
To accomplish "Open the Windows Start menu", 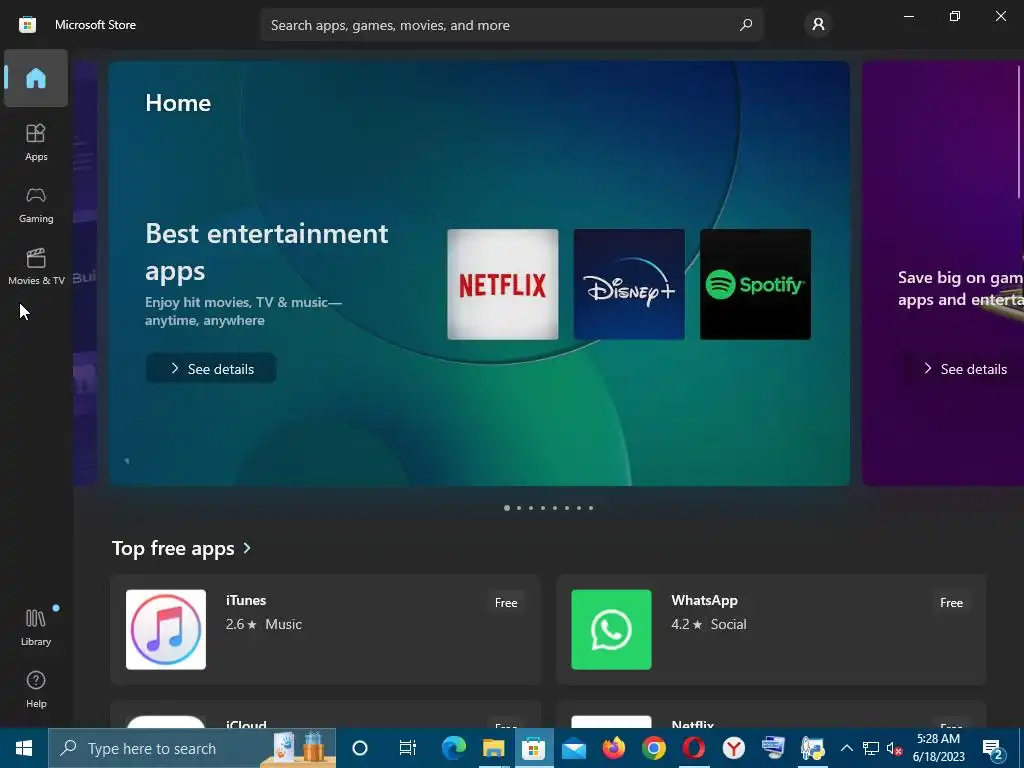I will pyautogui.click(x=24, y=748).
